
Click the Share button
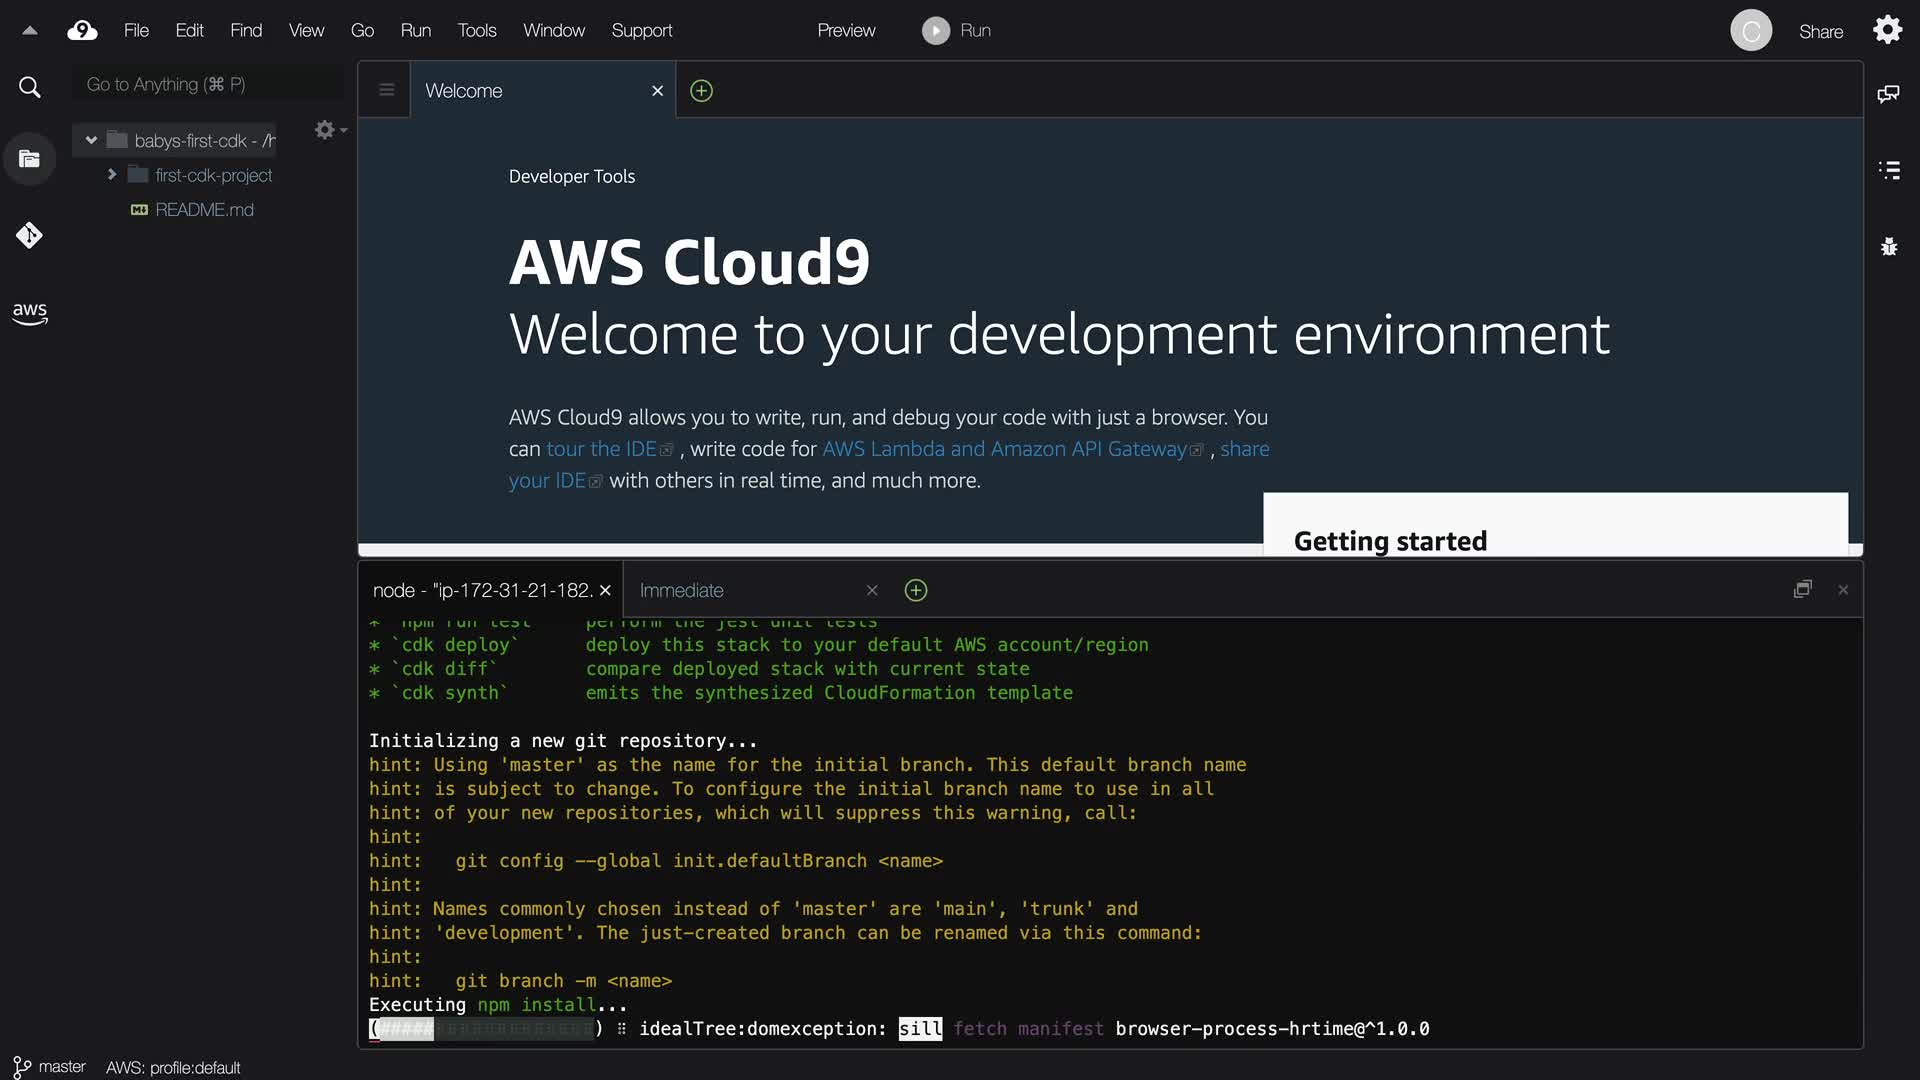coord(1820,31)
